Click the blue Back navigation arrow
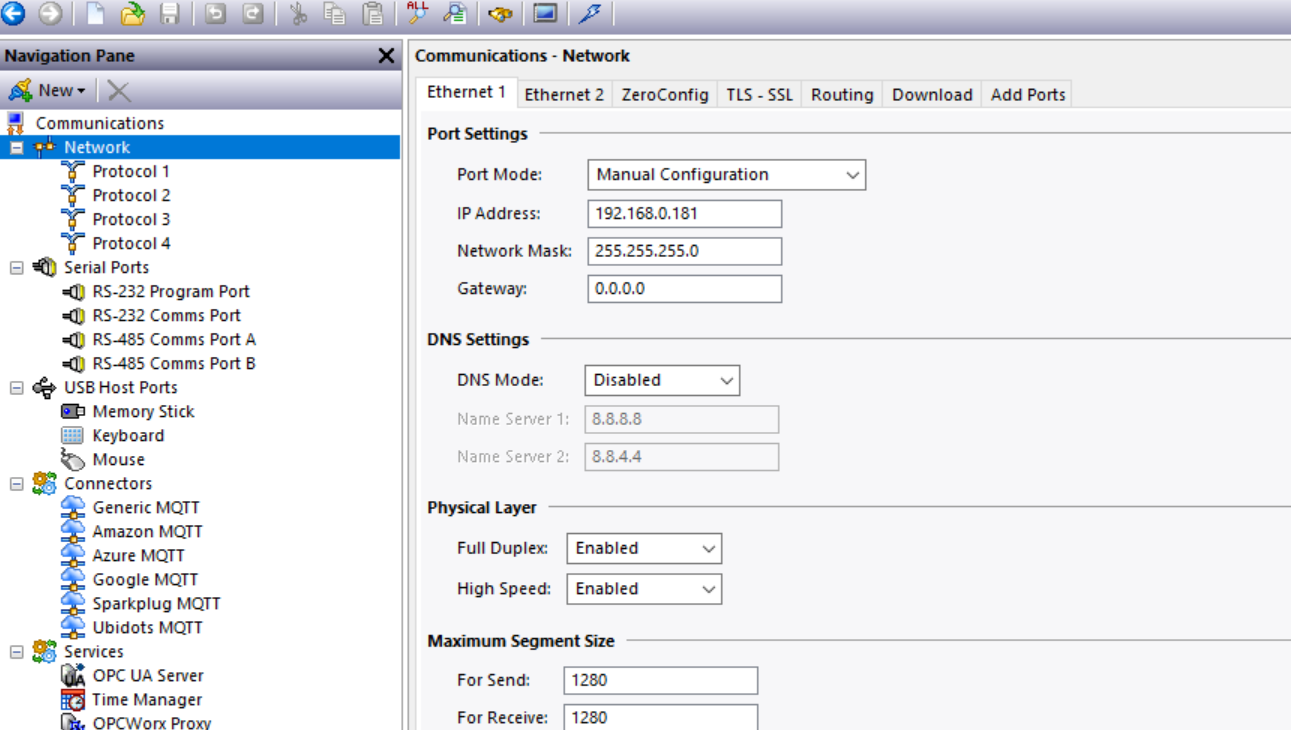This screenshot has height=730, width=1291. coord(13,13)
